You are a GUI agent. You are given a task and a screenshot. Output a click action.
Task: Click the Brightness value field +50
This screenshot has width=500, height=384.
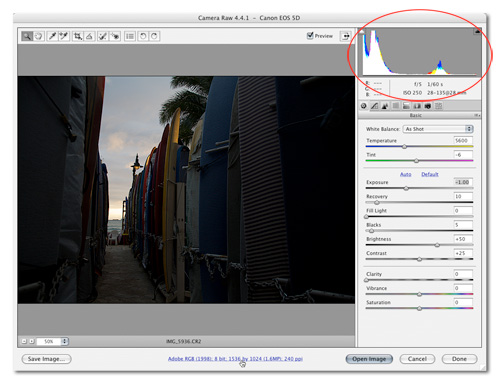[463, 239]
